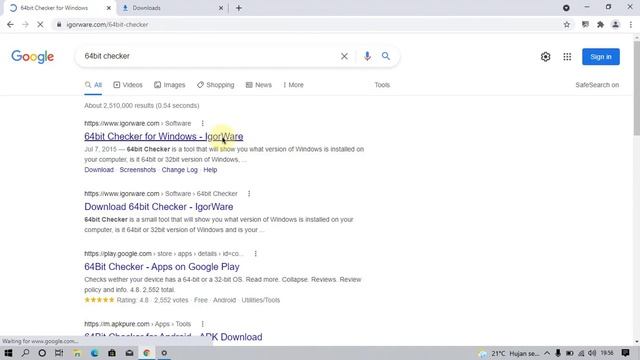Open Windows Start menu
Screen dimensions: 640x360
pos(8,353)
